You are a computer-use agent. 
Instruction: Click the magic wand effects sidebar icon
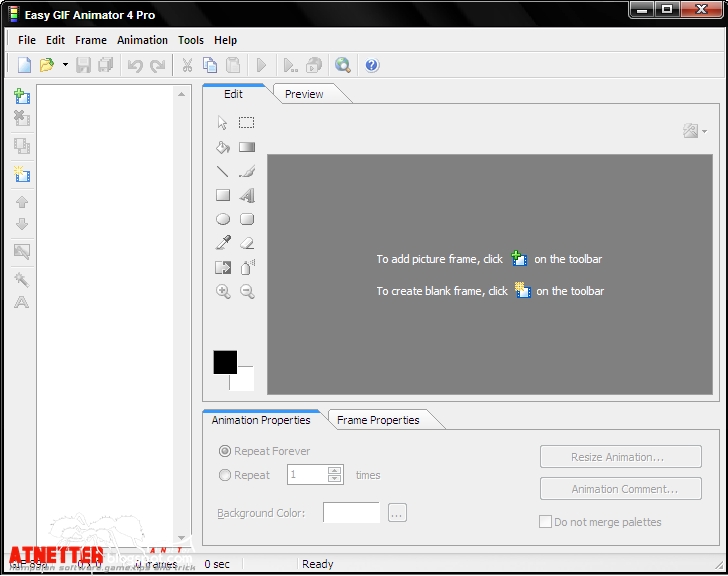(x=22, y=279)
